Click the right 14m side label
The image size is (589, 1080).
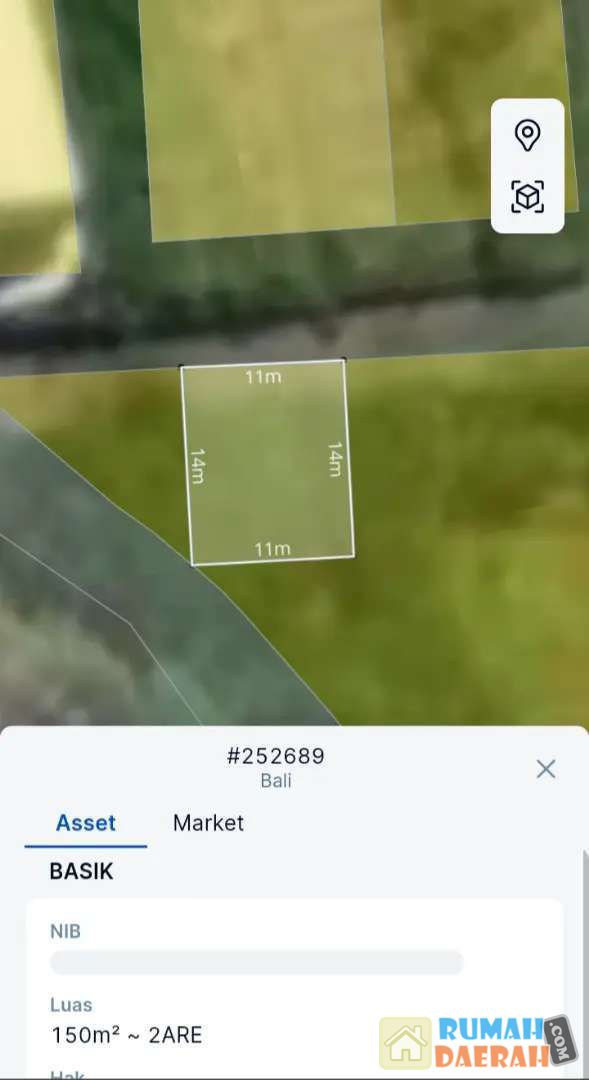[x=335, y=459]
